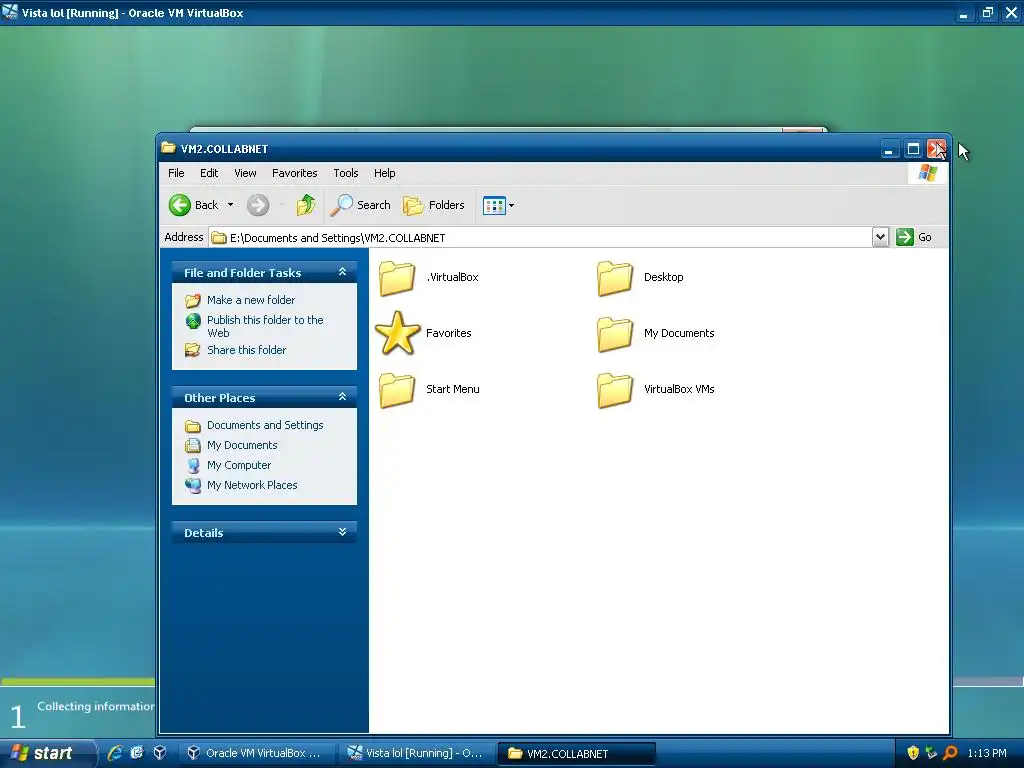Go to My Documents in Other Places
The width and height of the screenshot is (1024, 768).
pyautogui.click(x=242, y=445)
